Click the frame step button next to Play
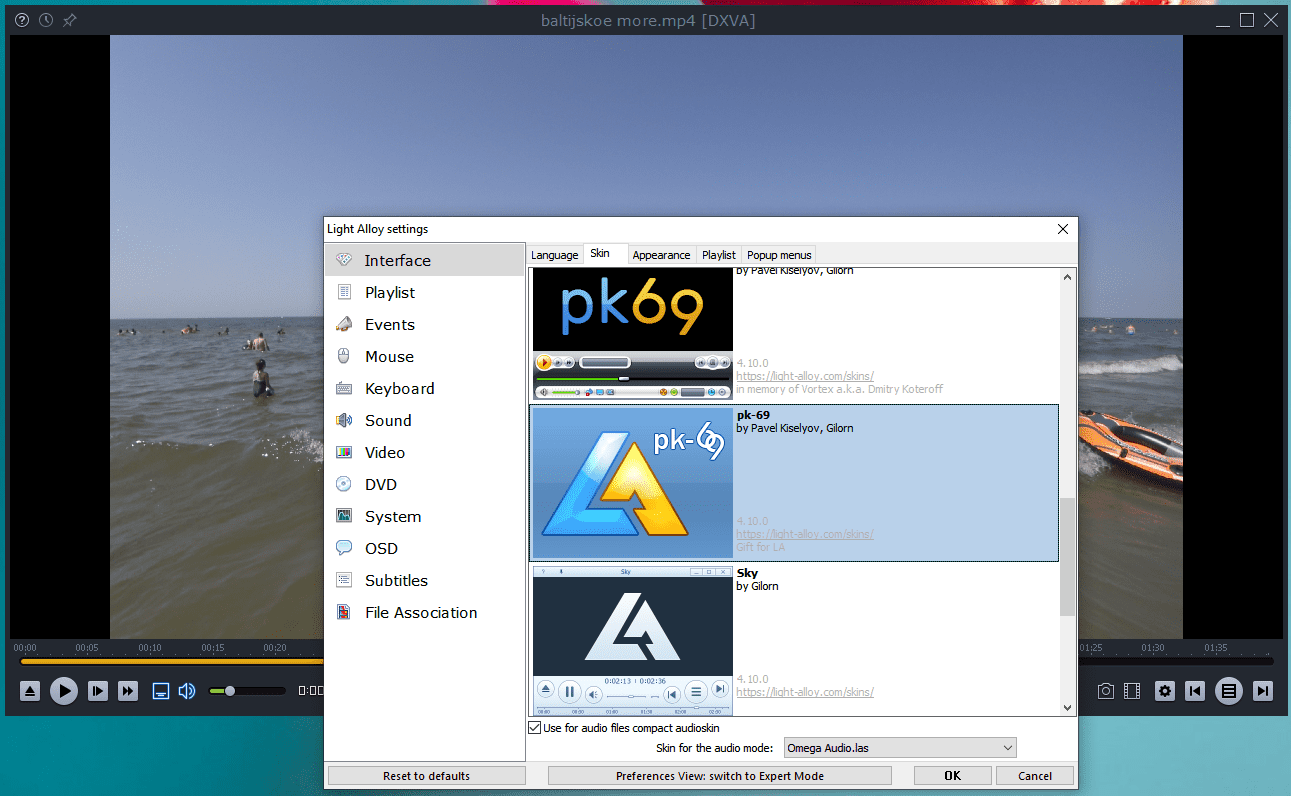Image resolution: width=1291 pixels, height=796 pixels. pyautogui.click(x=98, y=691)
